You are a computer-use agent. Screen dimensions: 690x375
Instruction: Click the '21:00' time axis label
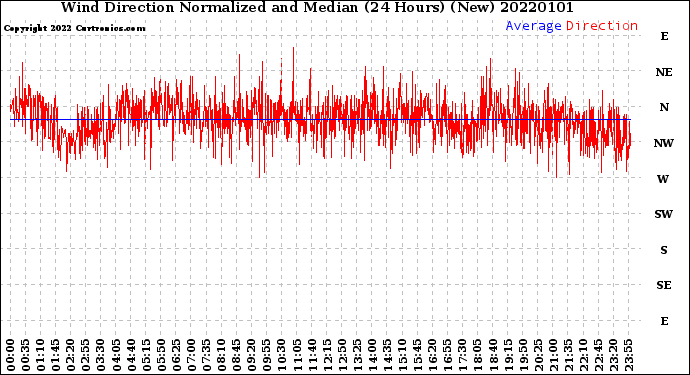coord(553,355)
